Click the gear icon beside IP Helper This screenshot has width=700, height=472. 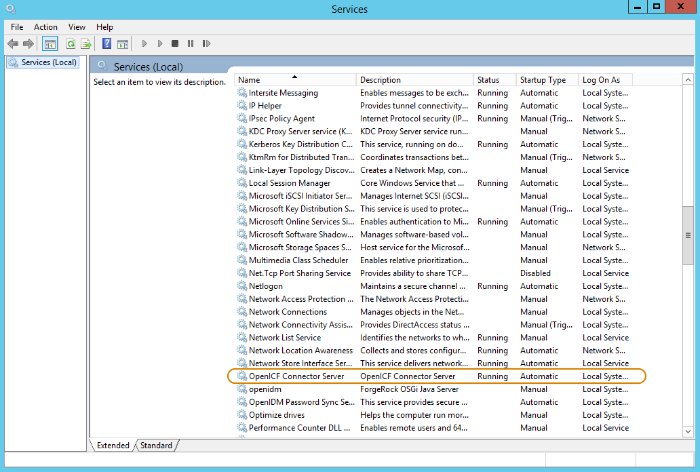coord(242,105)
